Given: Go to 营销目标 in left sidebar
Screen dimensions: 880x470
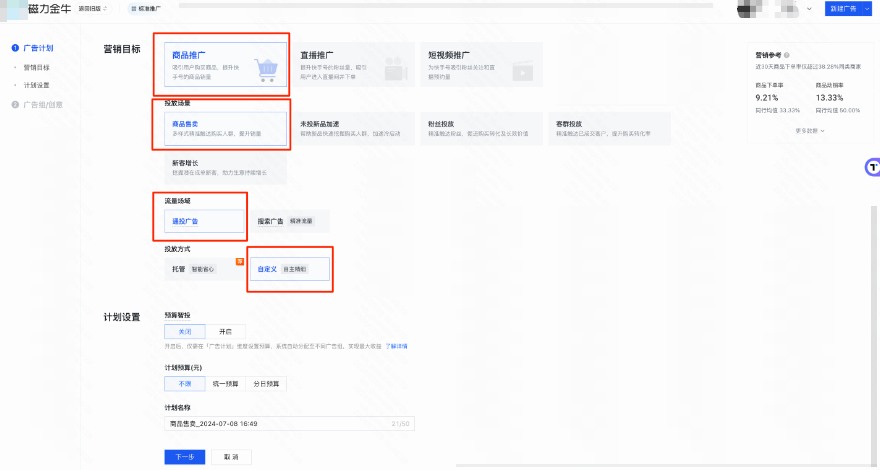Looking at the screenshot, I should (36, 67).
